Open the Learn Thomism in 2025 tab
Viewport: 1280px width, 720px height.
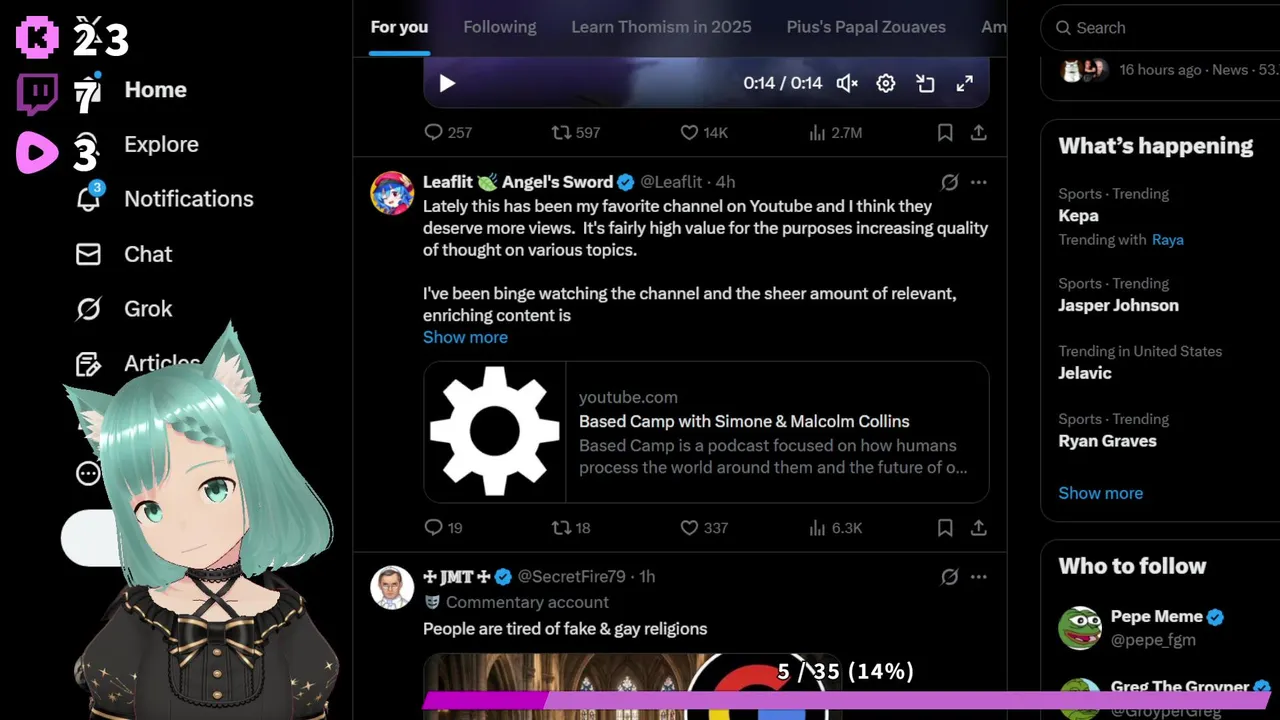[661, 27]
